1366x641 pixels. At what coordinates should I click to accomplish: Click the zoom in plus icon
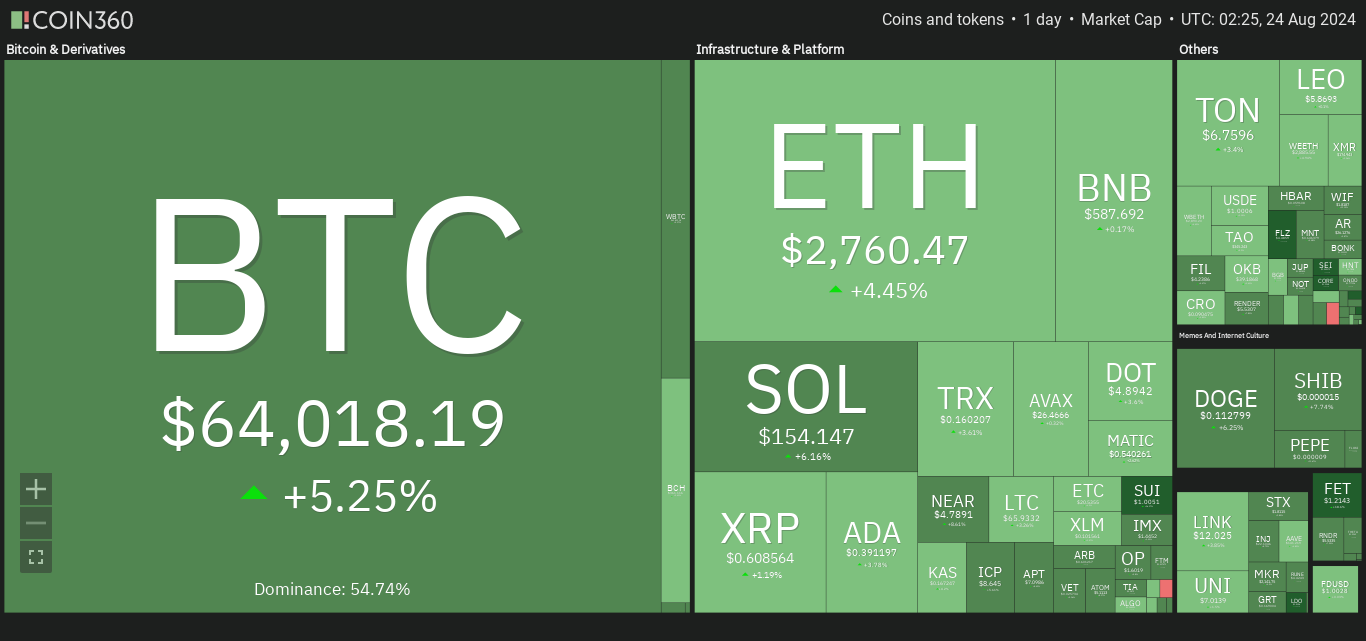pos(36,489)
